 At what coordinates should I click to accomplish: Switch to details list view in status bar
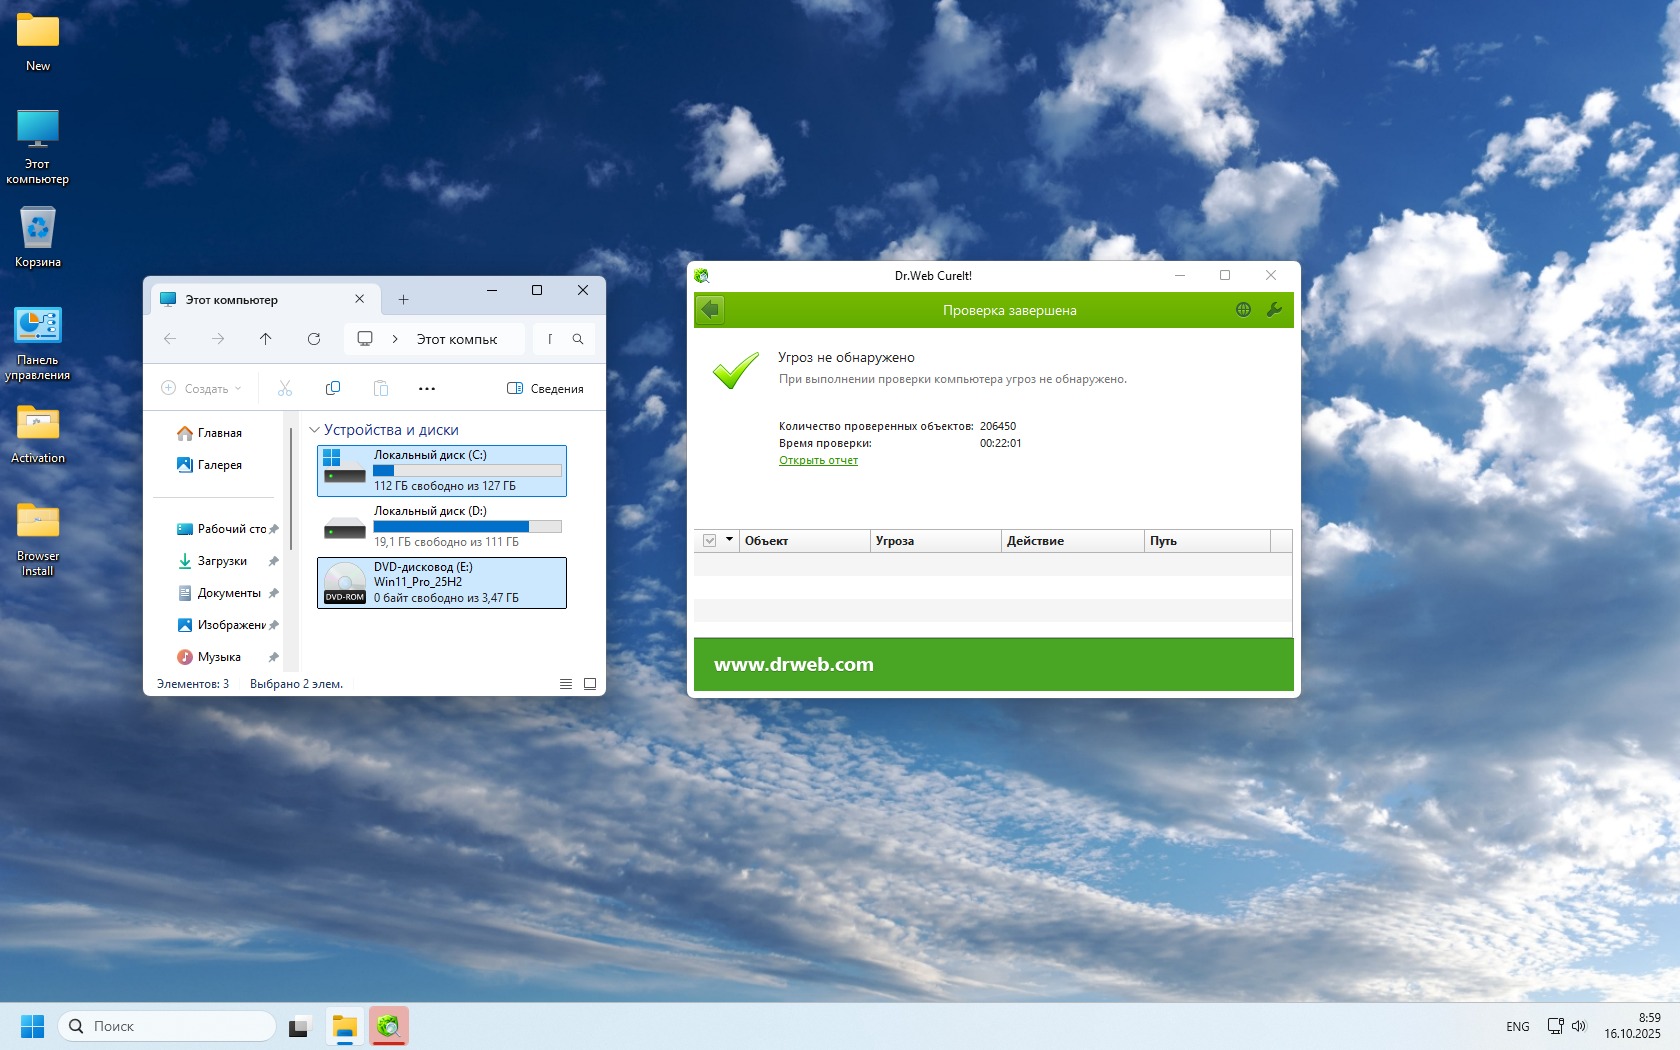click(566, 684)
